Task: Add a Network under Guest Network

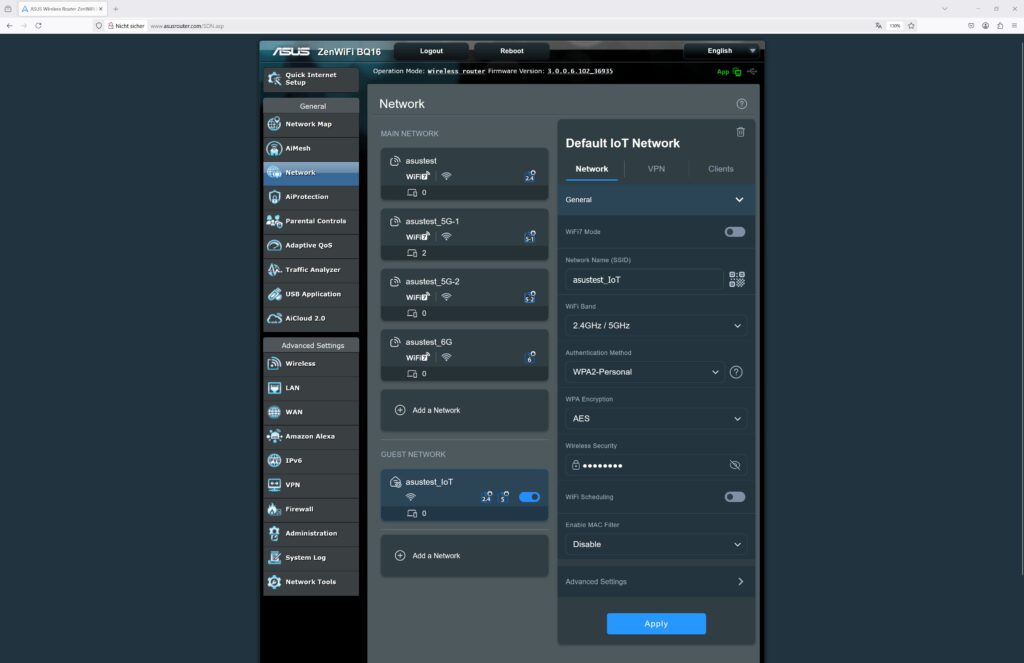Action: [464, 556]
